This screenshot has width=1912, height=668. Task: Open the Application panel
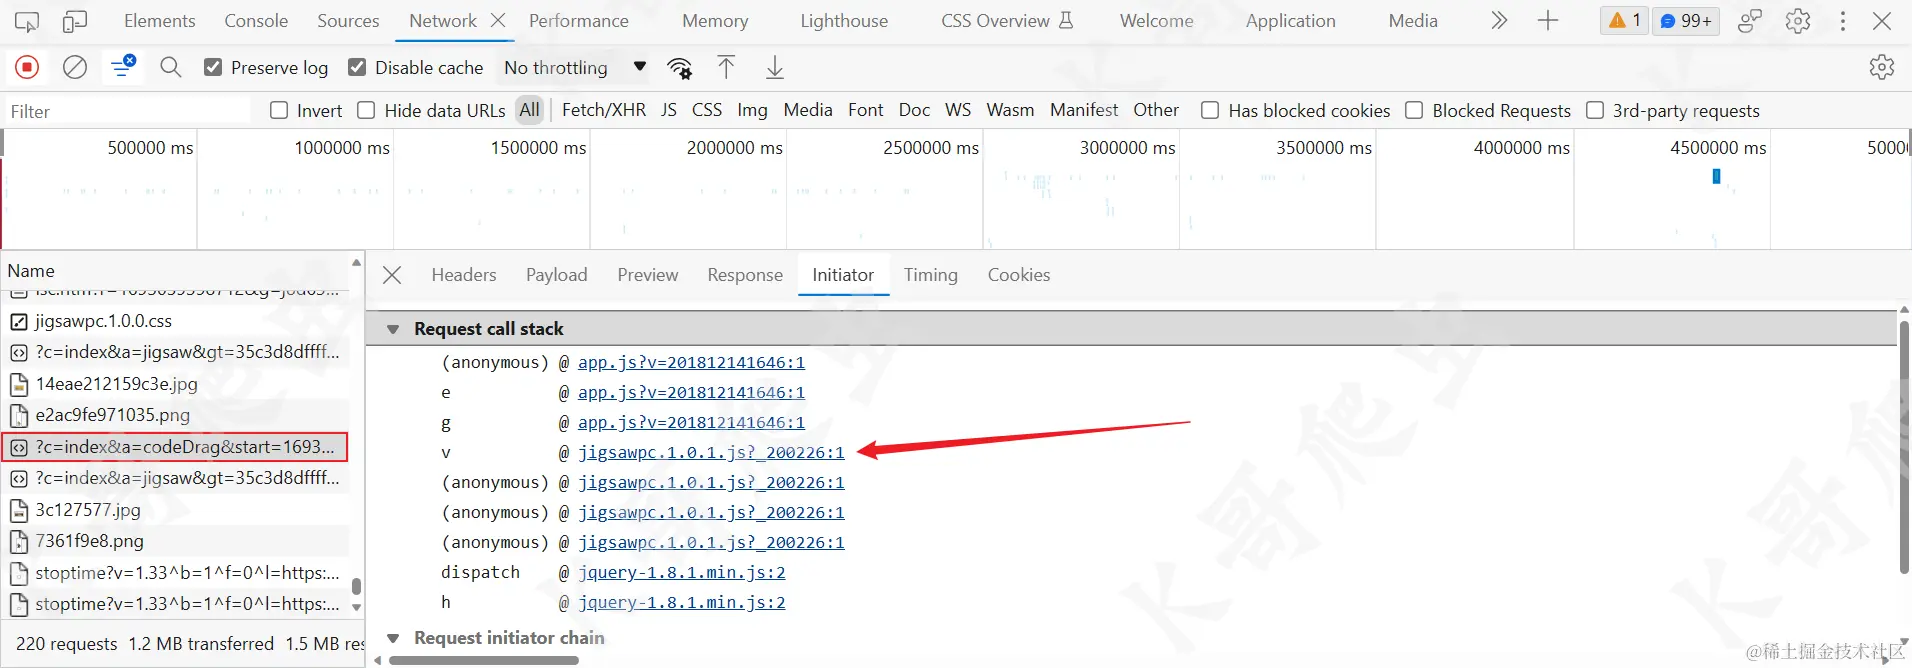1290,21
